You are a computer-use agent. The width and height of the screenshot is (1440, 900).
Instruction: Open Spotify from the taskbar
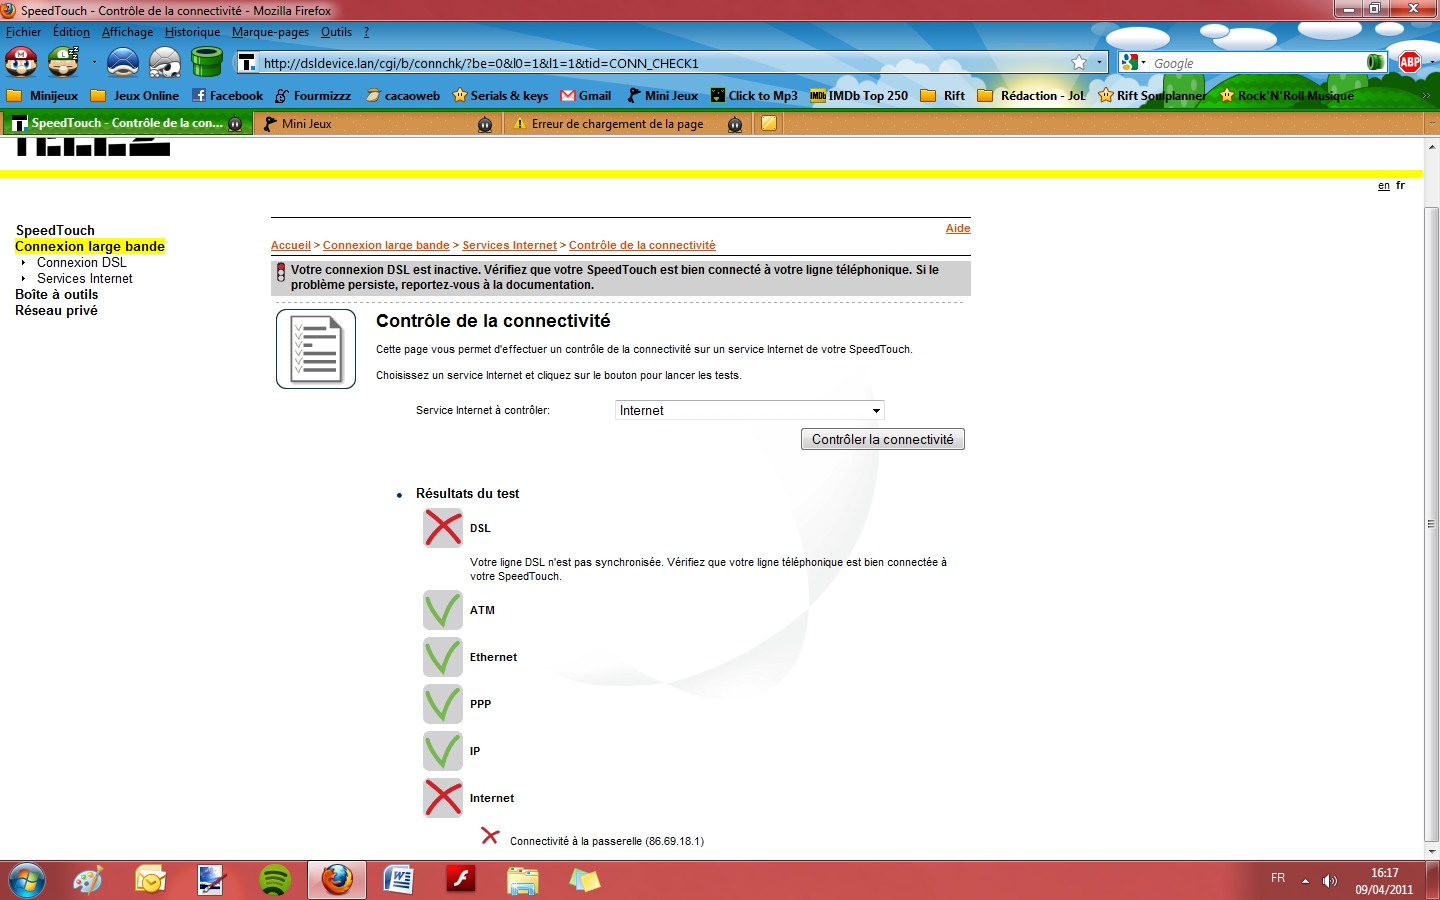[x=275, y=880]
